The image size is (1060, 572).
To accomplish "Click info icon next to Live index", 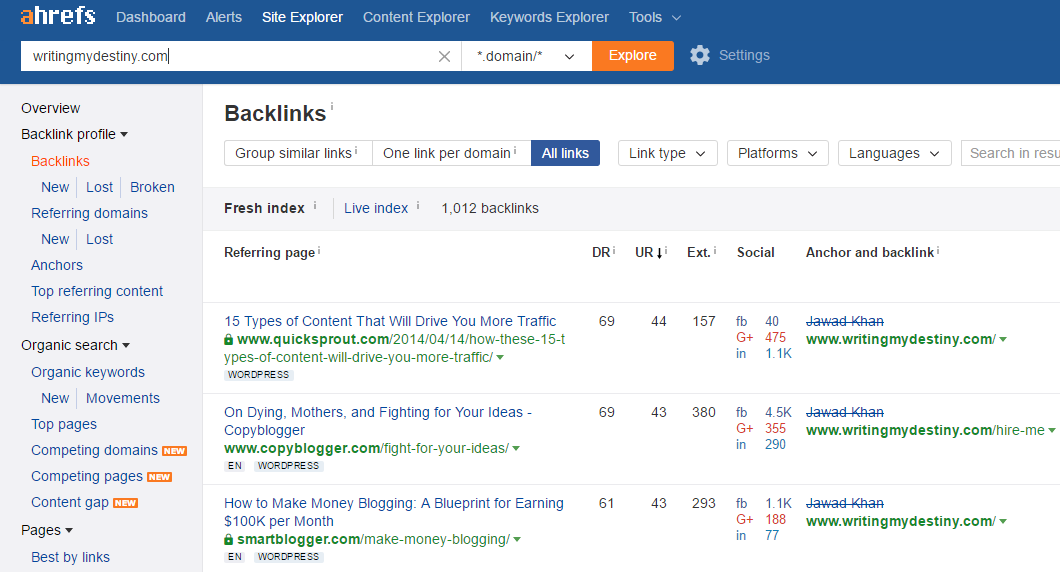I will [418, 205].
